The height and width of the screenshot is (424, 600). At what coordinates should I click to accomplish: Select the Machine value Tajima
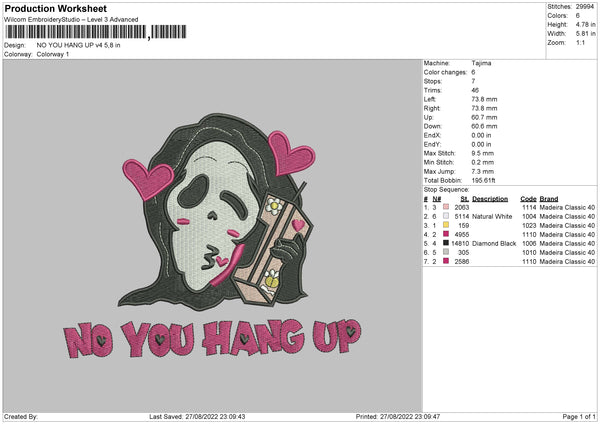pos(480,62)
